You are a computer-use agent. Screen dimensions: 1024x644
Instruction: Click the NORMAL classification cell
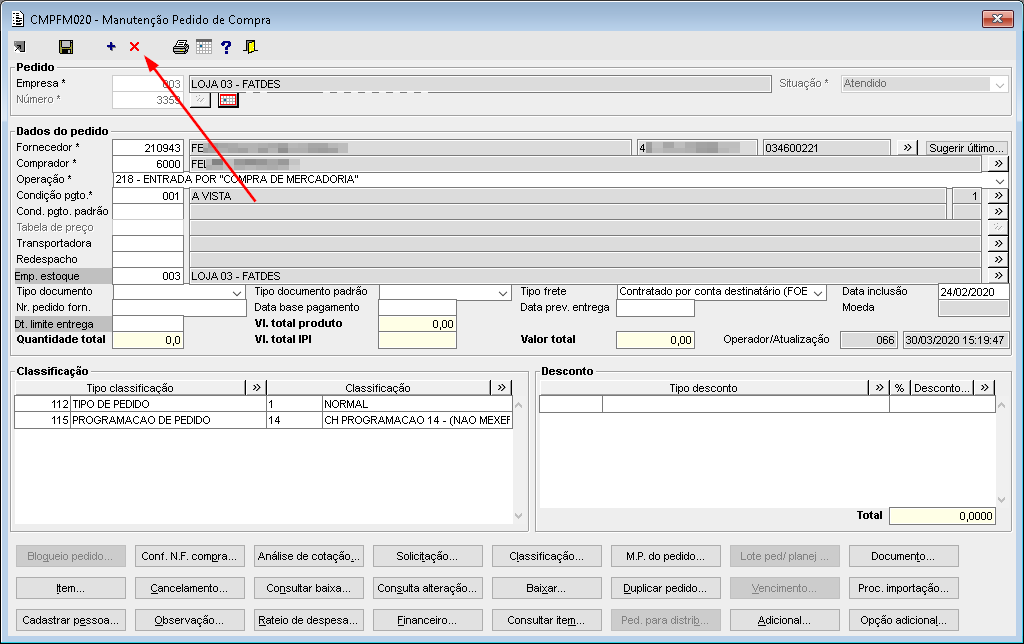click(x=417, y=404)
